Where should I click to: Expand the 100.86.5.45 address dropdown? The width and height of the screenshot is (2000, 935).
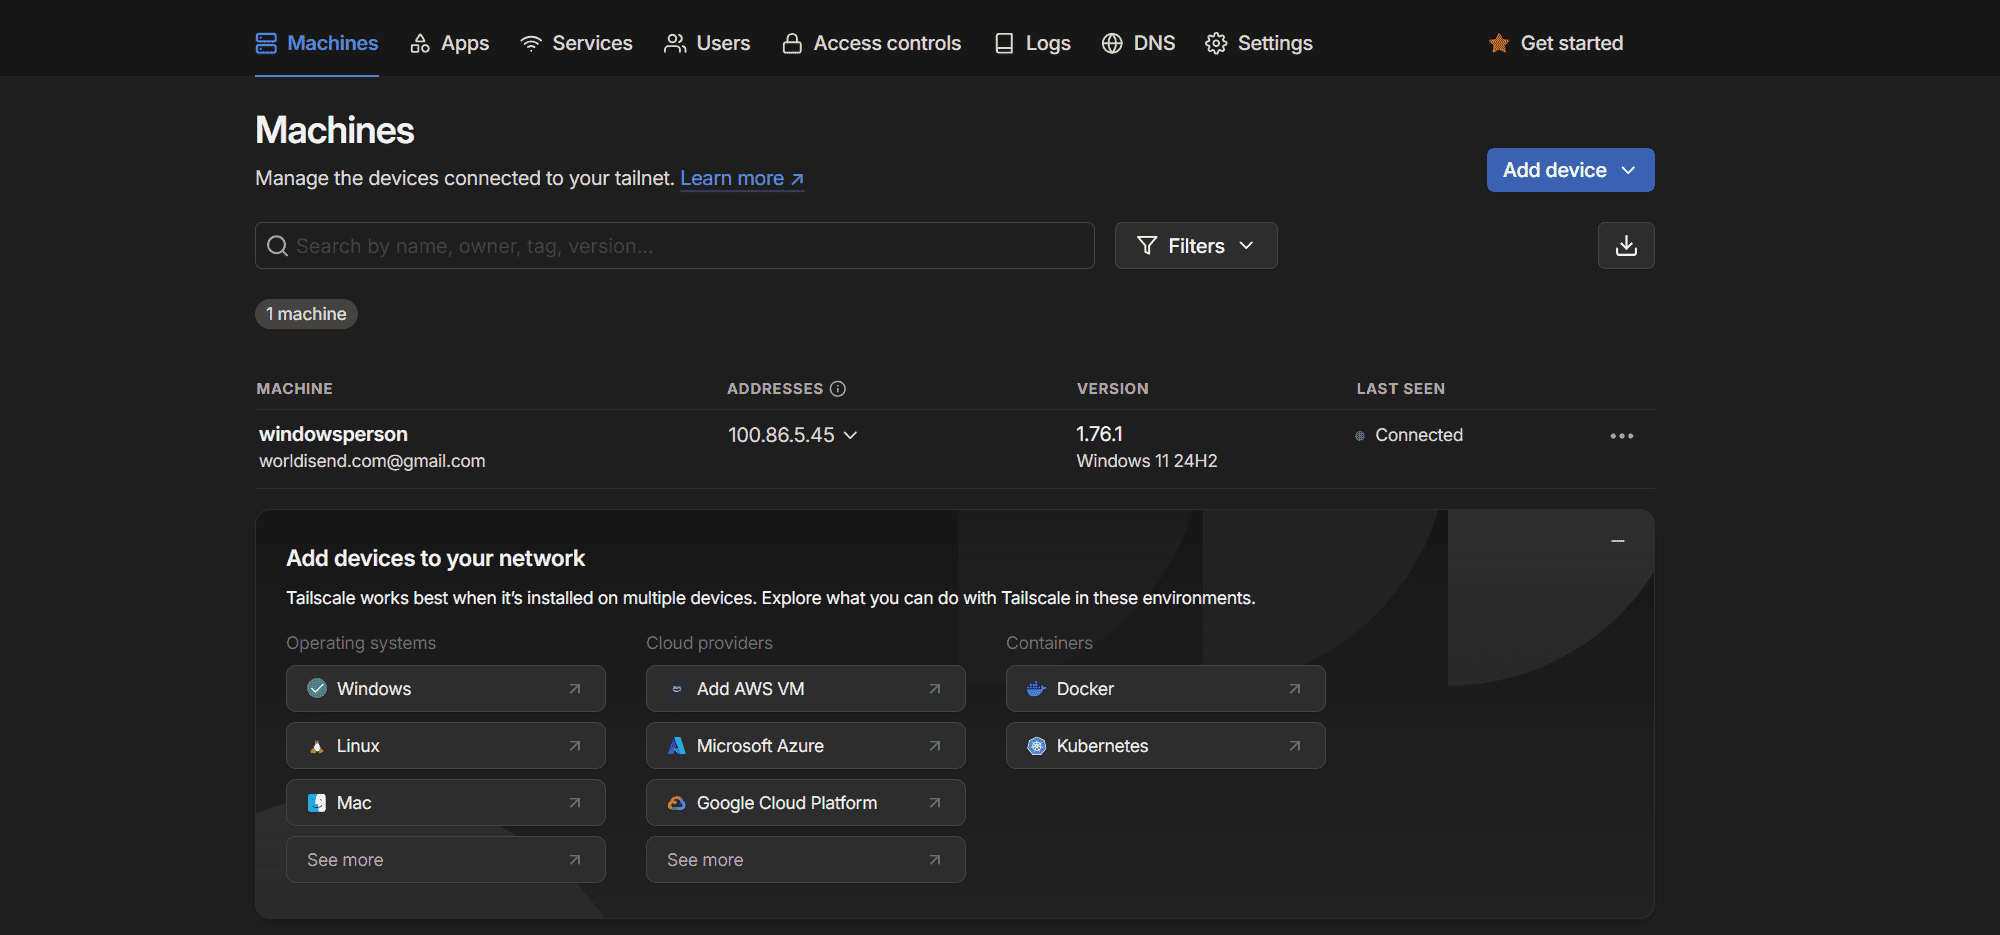click(792, 435)
